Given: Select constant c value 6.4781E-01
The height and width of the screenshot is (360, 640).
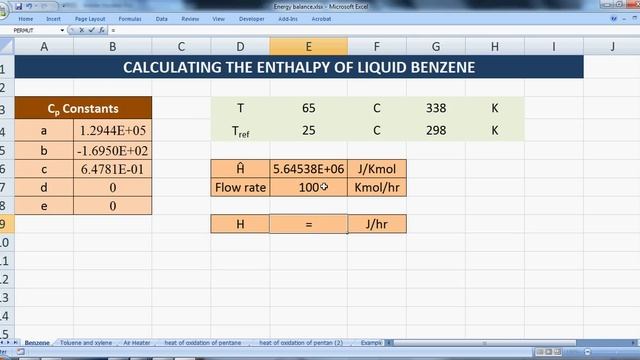Looking at the screenshot, I should (x=113, y=169).
